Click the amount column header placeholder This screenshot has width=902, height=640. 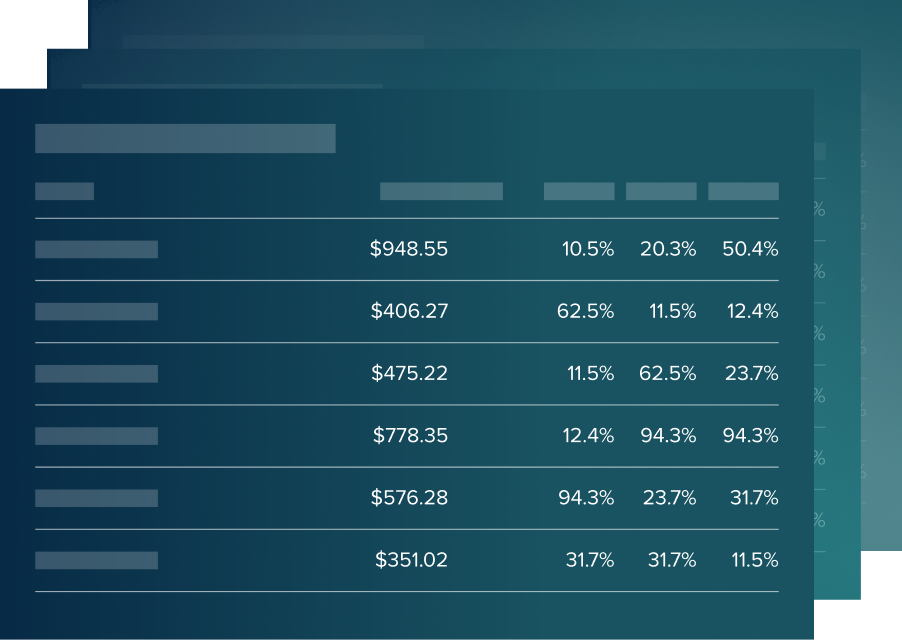pyautogui.click(x=441, y=191)
